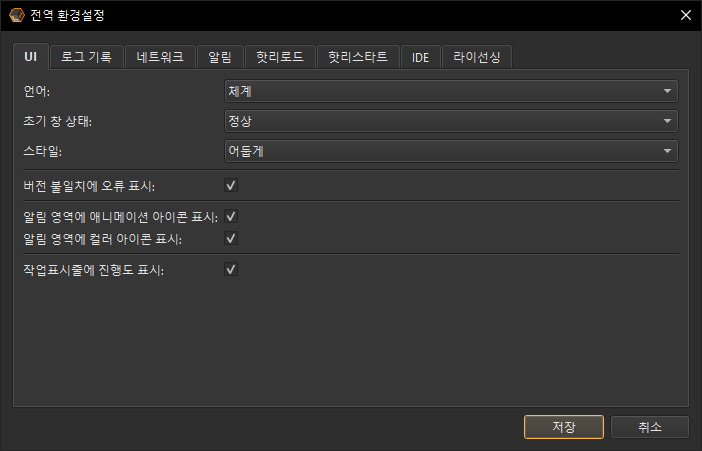The width and height of the screenshot is (702, 451).
Task: Open the IDE tab
Action: click(420, 57)
